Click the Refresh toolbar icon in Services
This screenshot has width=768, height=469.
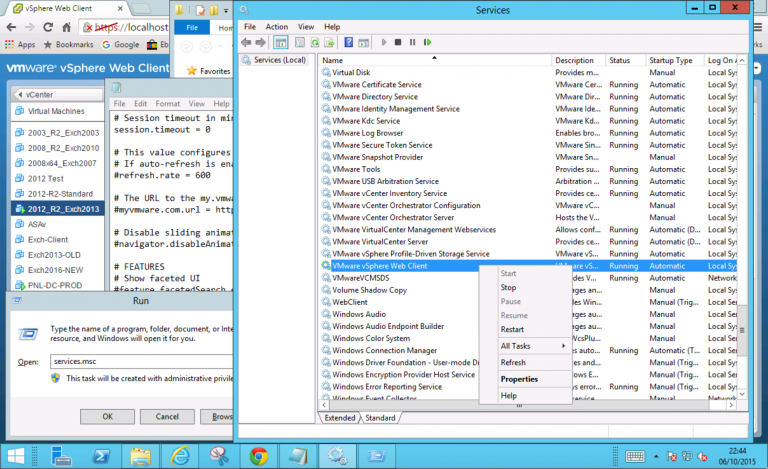[x=314, y=43]
